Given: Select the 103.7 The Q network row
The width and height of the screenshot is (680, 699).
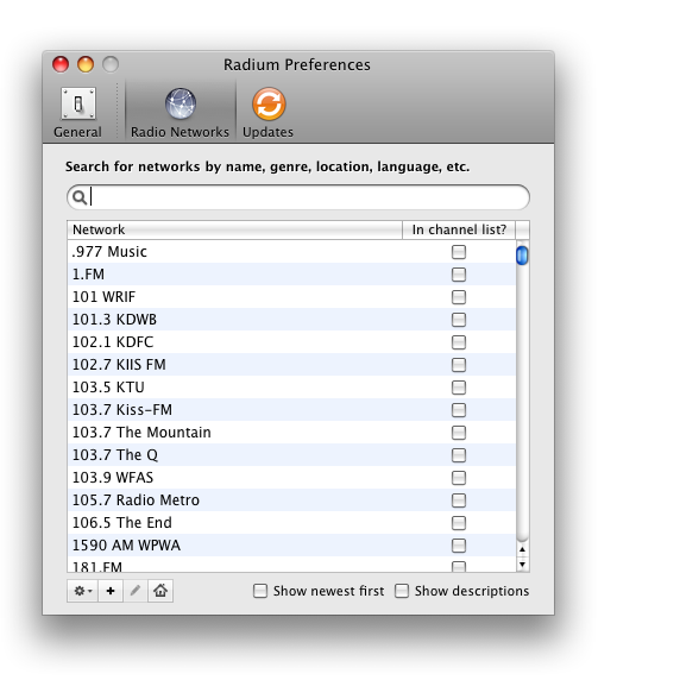Looking at the screenshot, I should tap(292, 455).
